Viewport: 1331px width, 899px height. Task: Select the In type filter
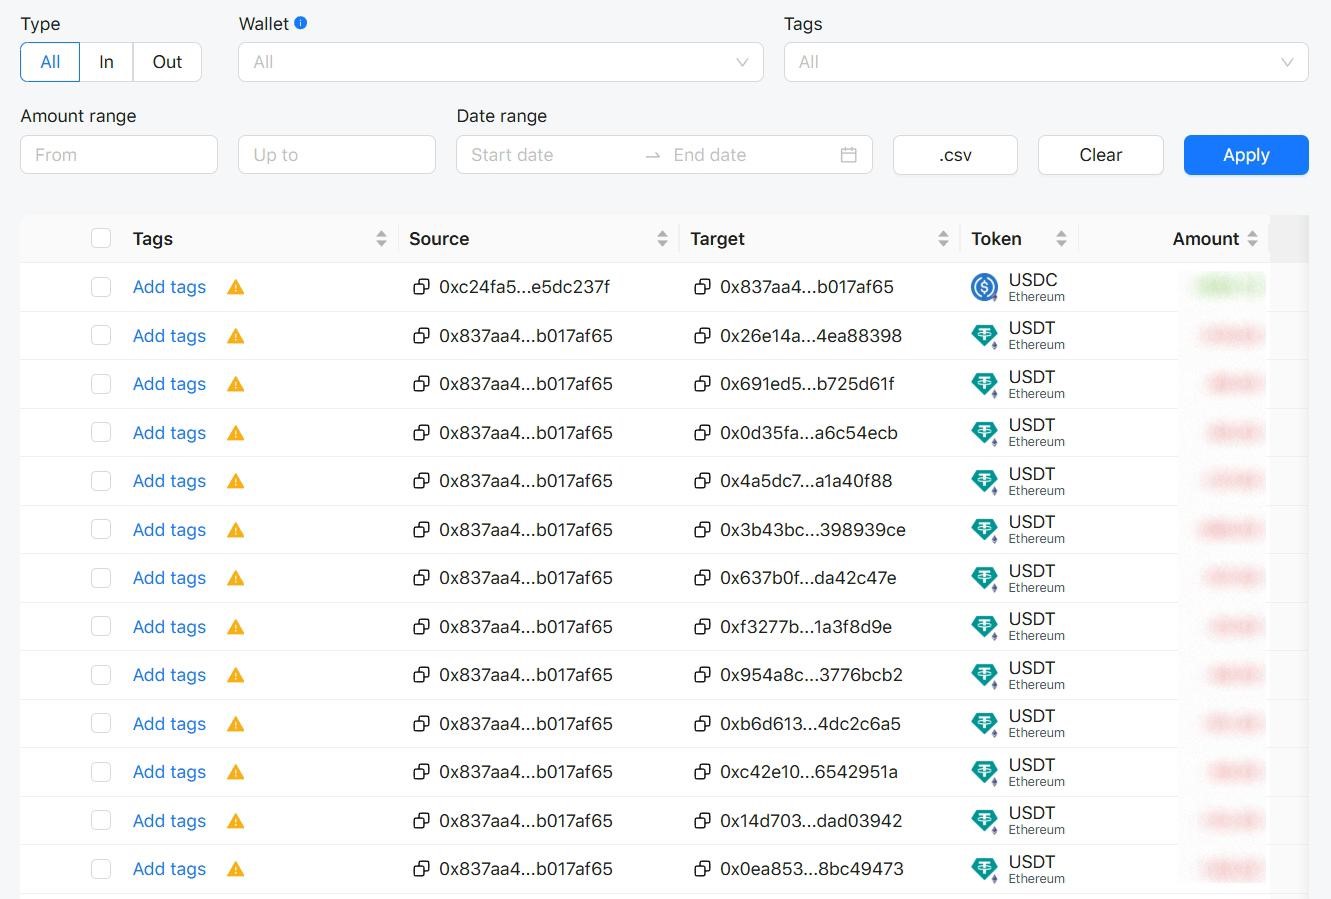point(106,62)
